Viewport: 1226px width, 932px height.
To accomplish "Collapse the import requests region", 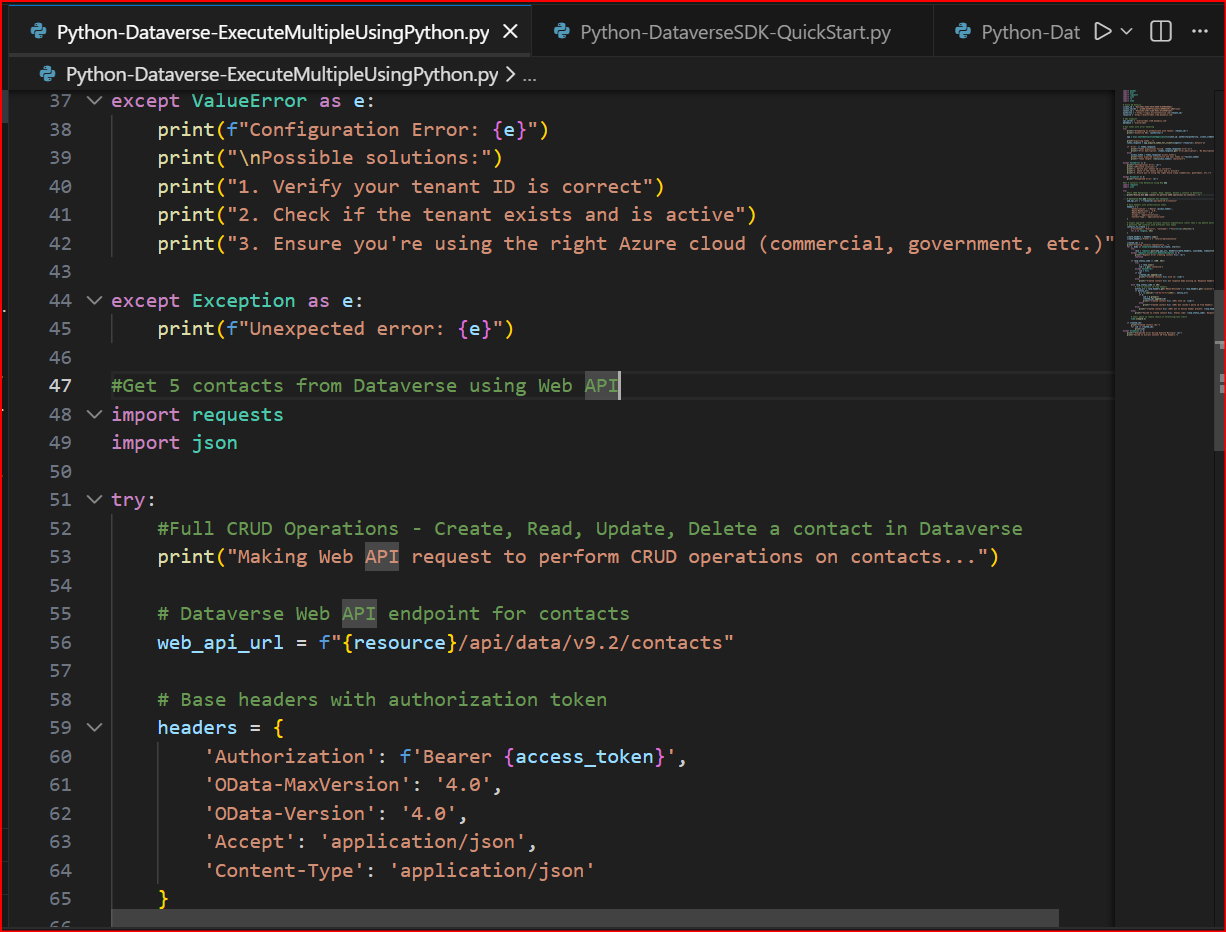I will tap(93, 414).
